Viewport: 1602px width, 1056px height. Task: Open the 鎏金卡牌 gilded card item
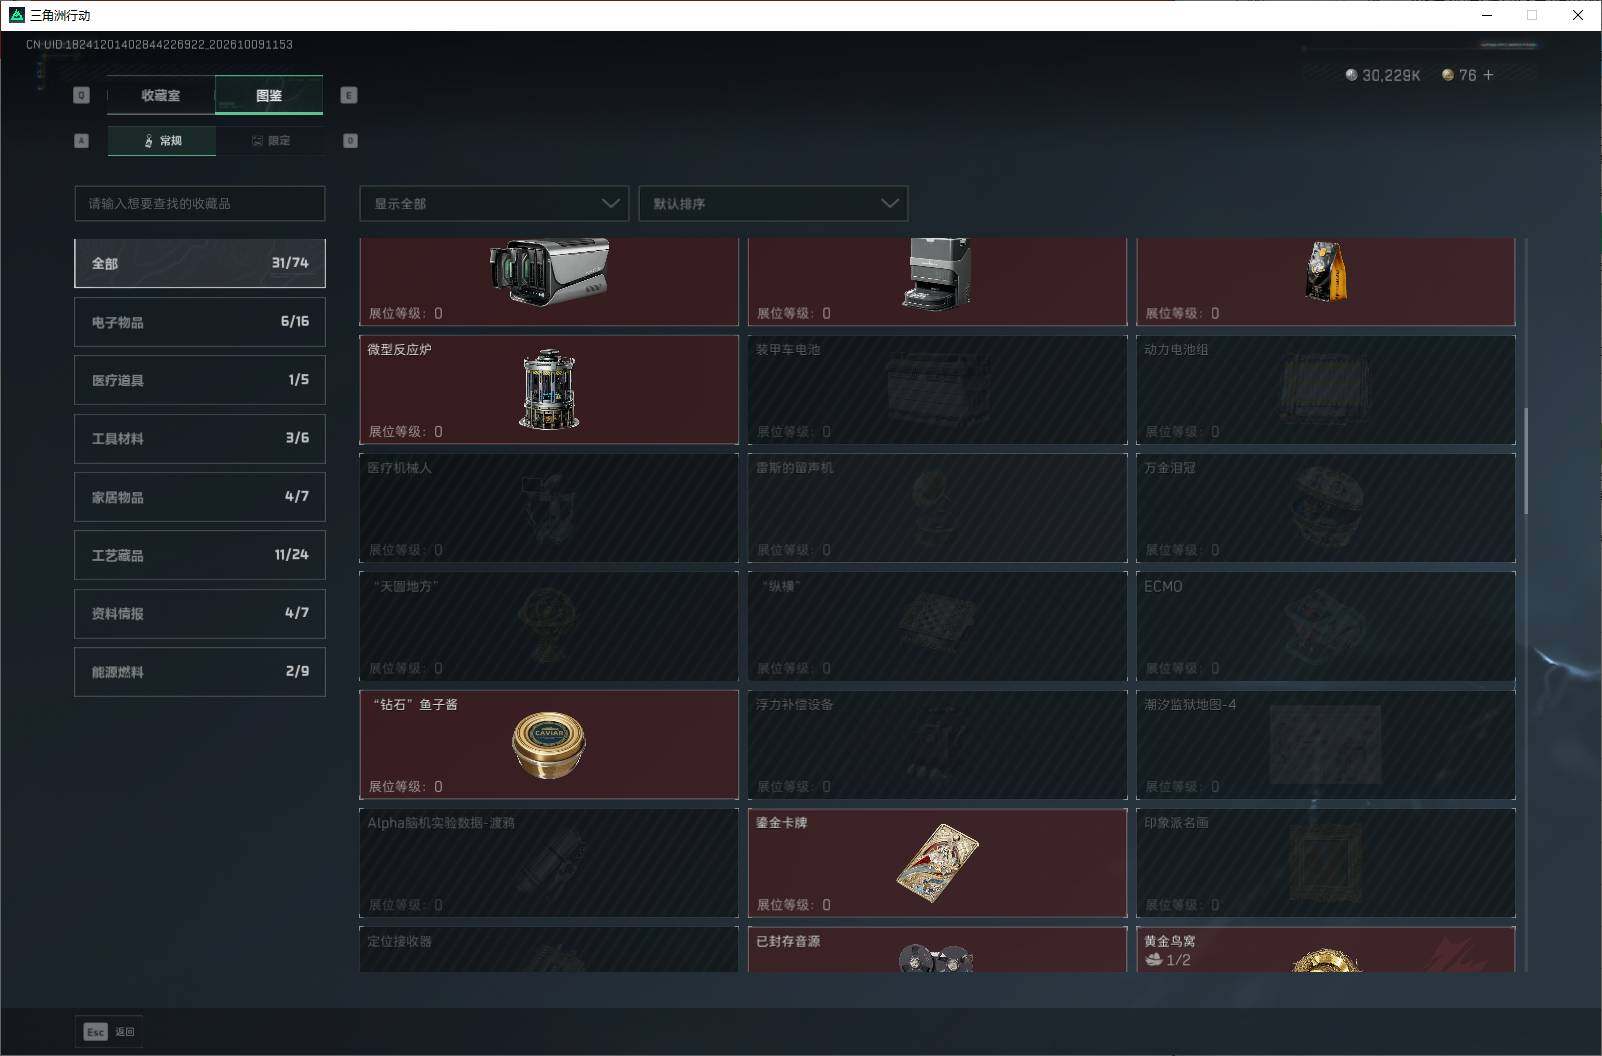937,863
